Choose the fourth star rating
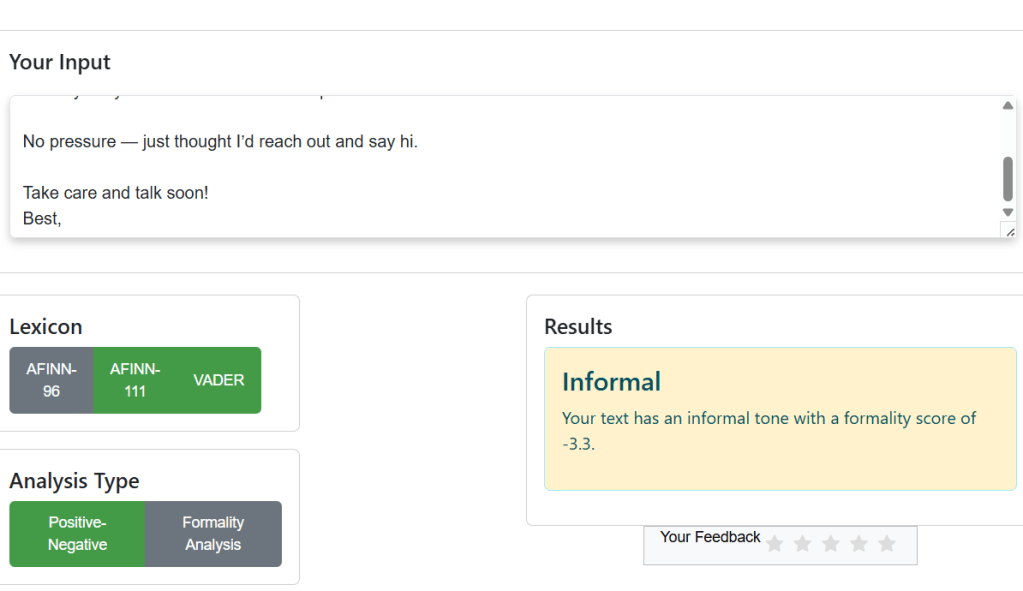 (858, 543)
